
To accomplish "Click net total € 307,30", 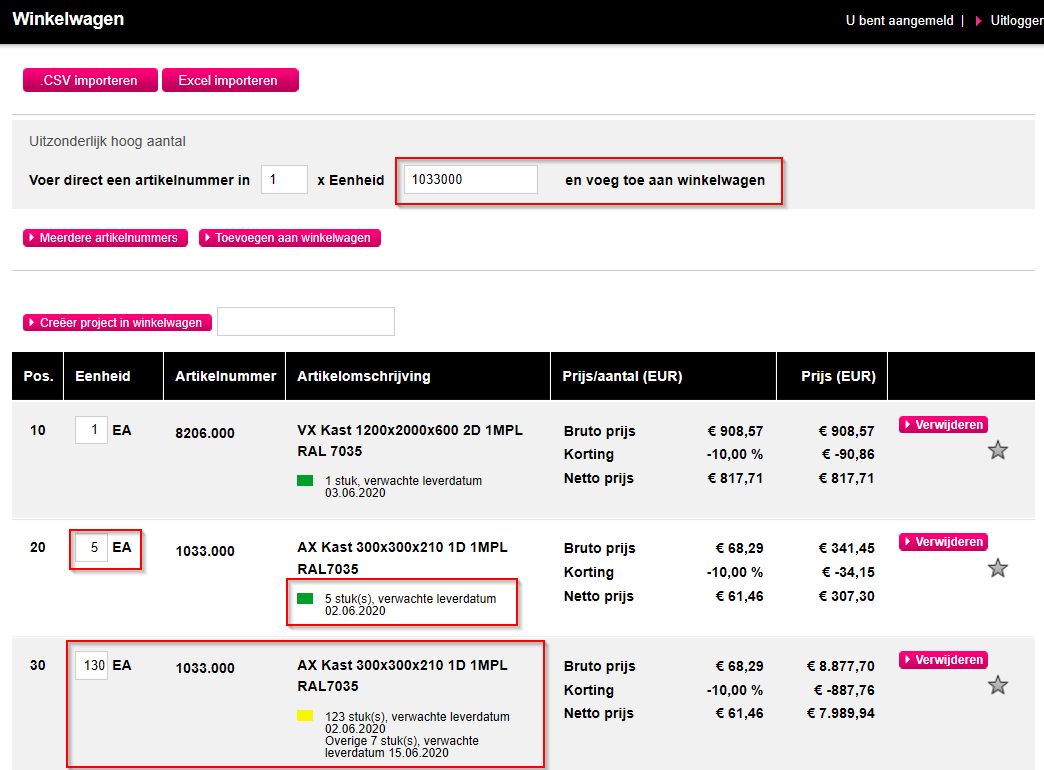I will (846, 596).
